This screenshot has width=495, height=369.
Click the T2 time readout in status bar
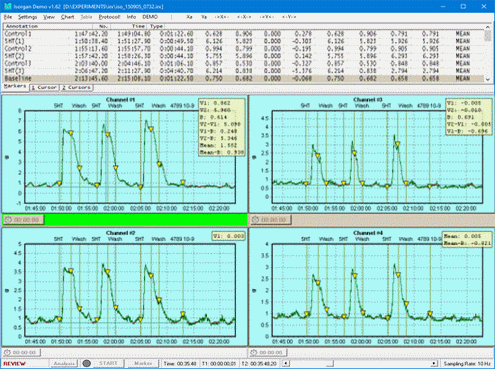click(259, 363)
